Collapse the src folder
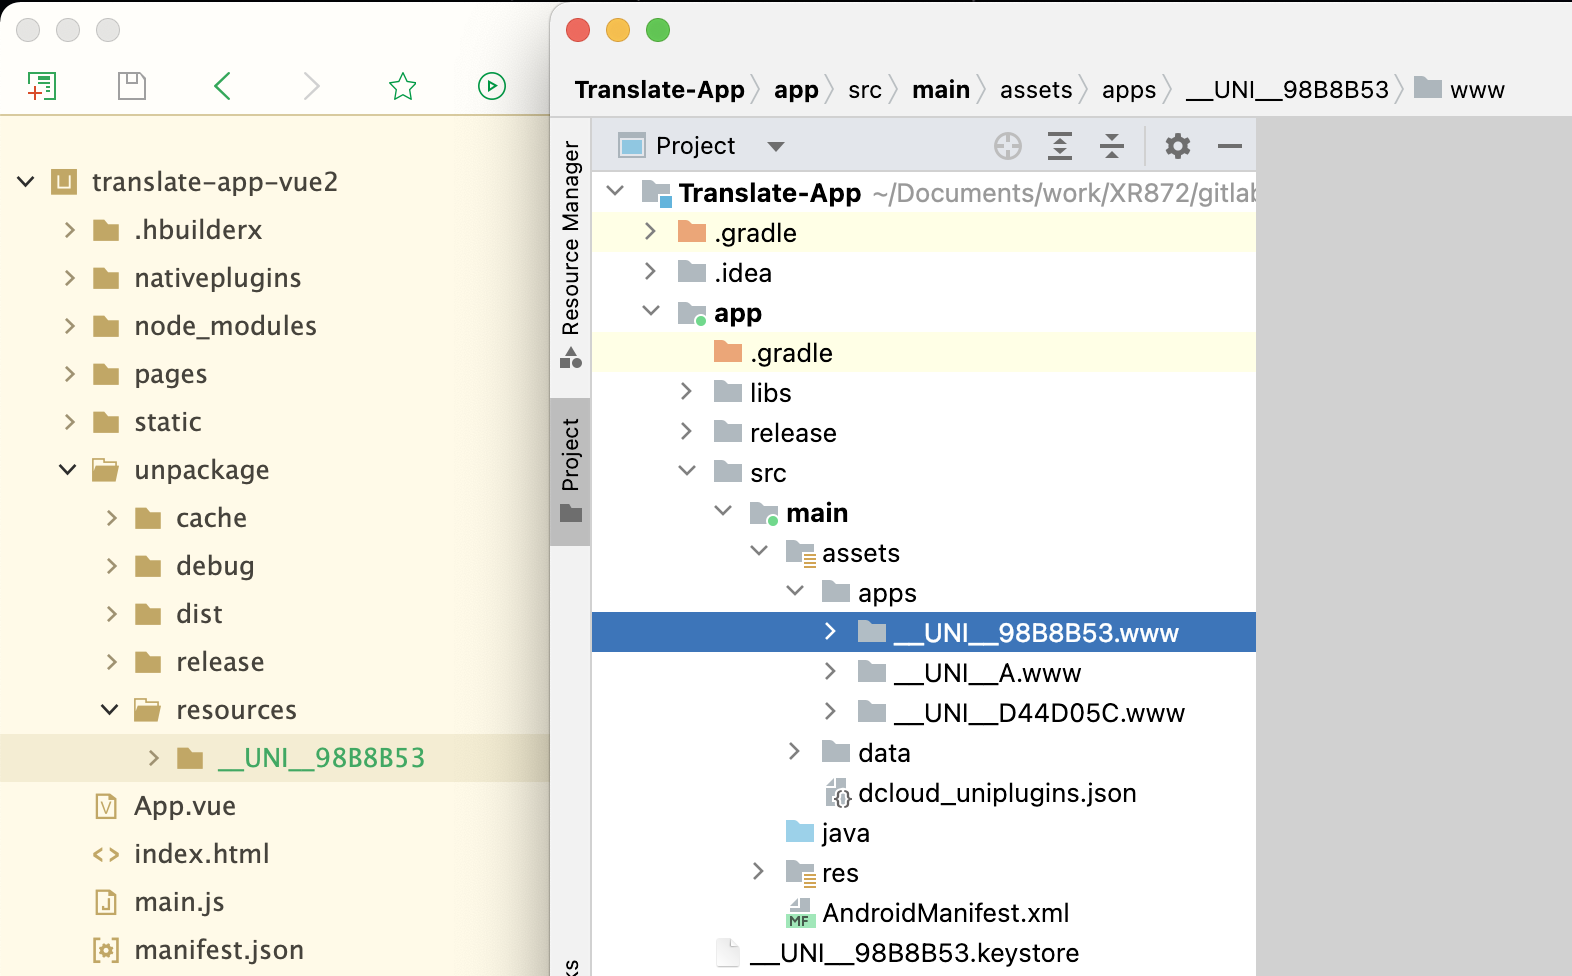The image size is (1572, 976). coord(687,471)
